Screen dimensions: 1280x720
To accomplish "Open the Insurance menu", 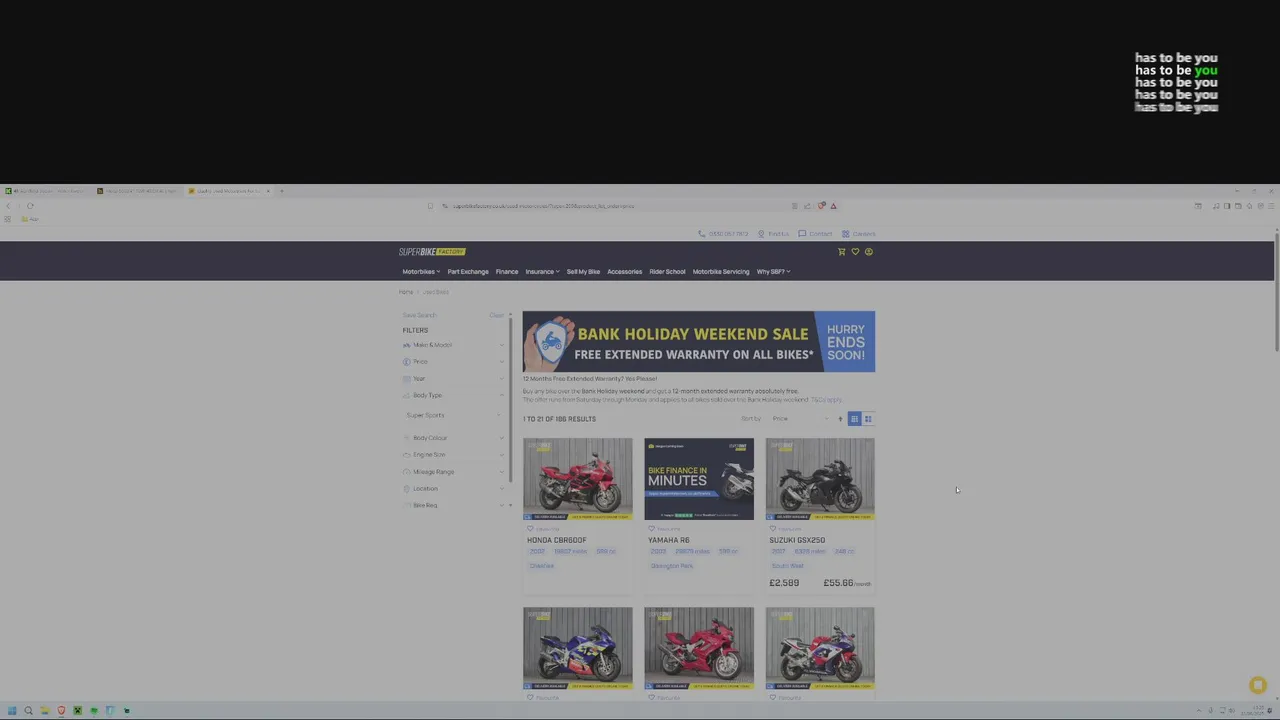I will 542,272.
